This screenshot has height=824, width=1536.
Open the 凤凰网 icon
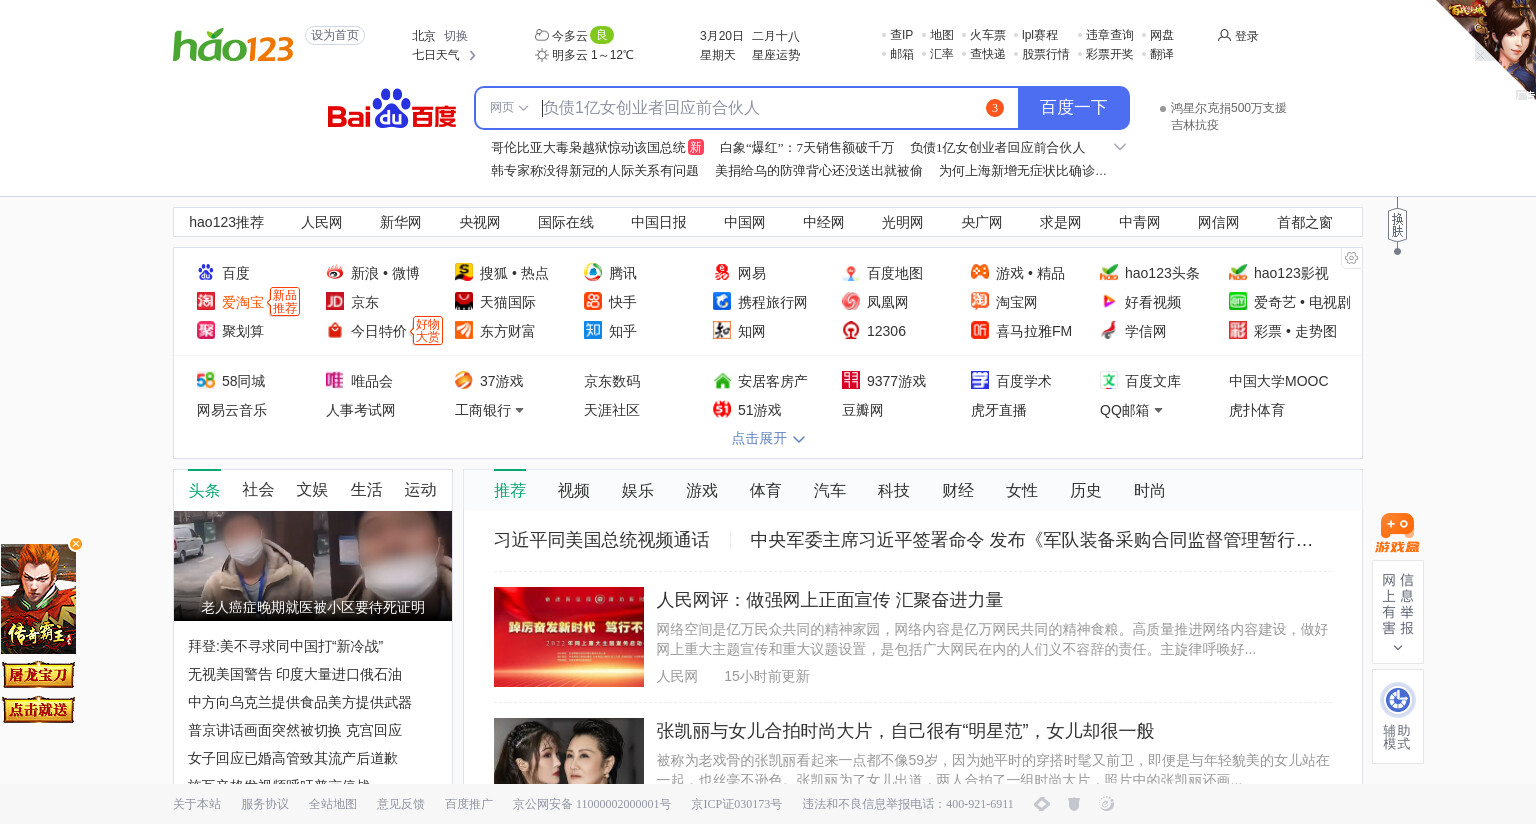851,301
